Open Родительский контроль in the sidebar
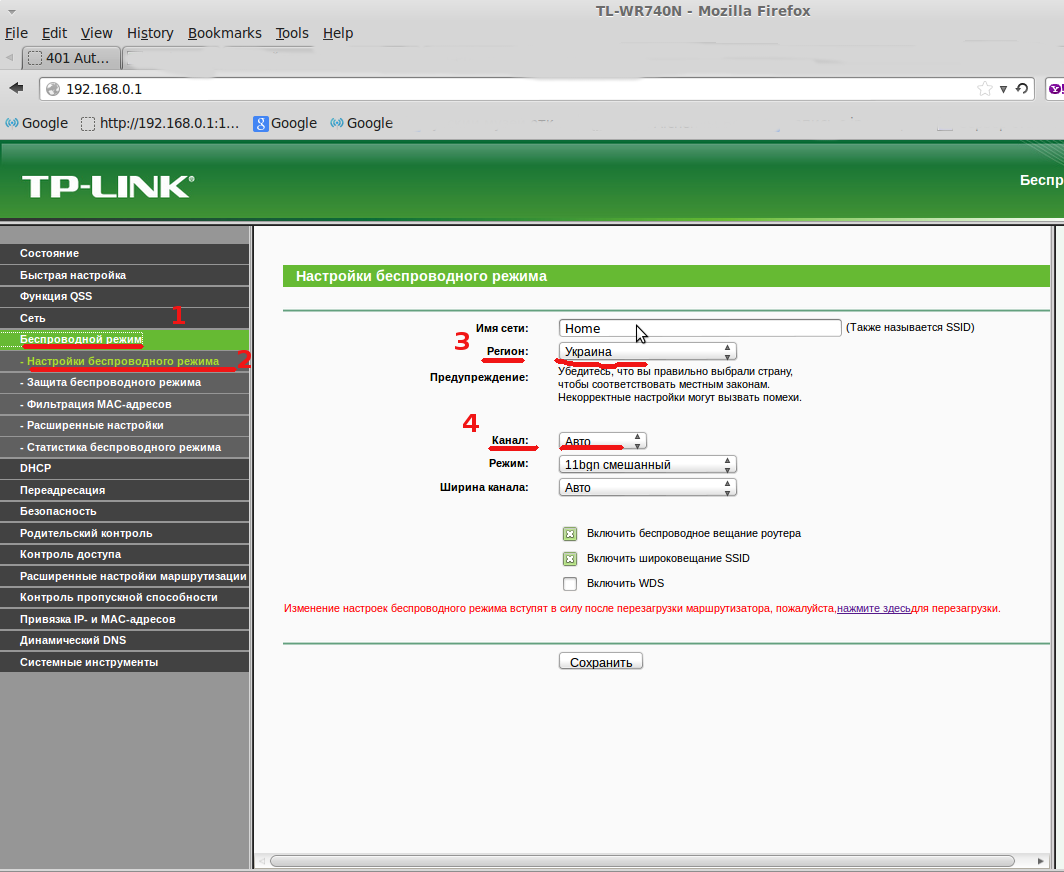Viewport: 1064px width, 872px height. (x=125, y=533)
